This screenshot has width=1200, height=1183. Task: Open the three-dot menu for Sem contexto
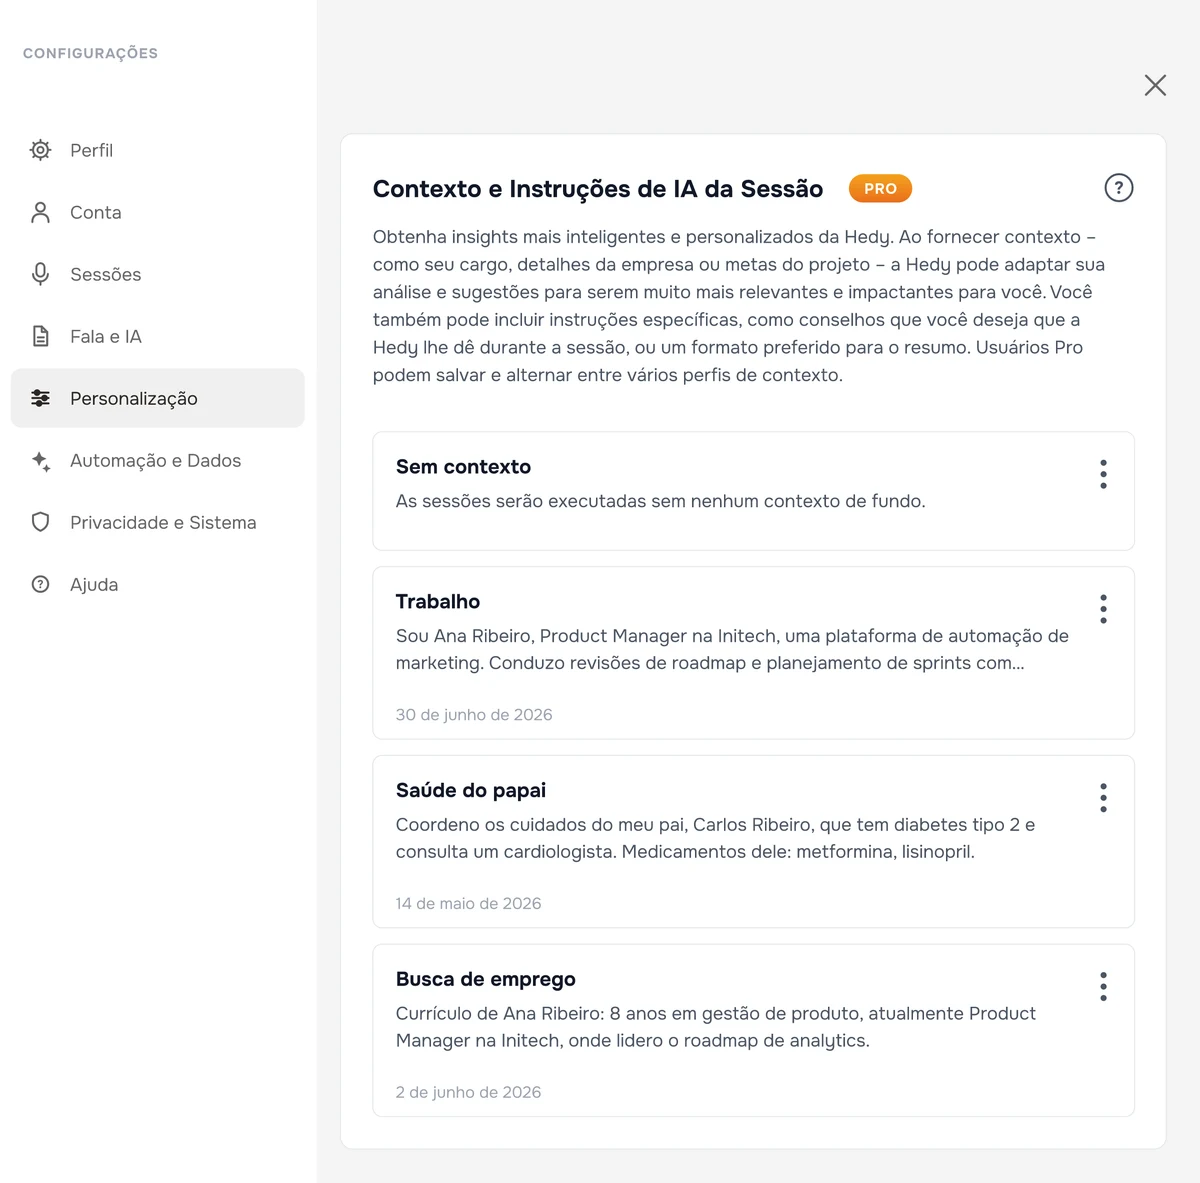pyautogui.click(x=1103, y=474)
